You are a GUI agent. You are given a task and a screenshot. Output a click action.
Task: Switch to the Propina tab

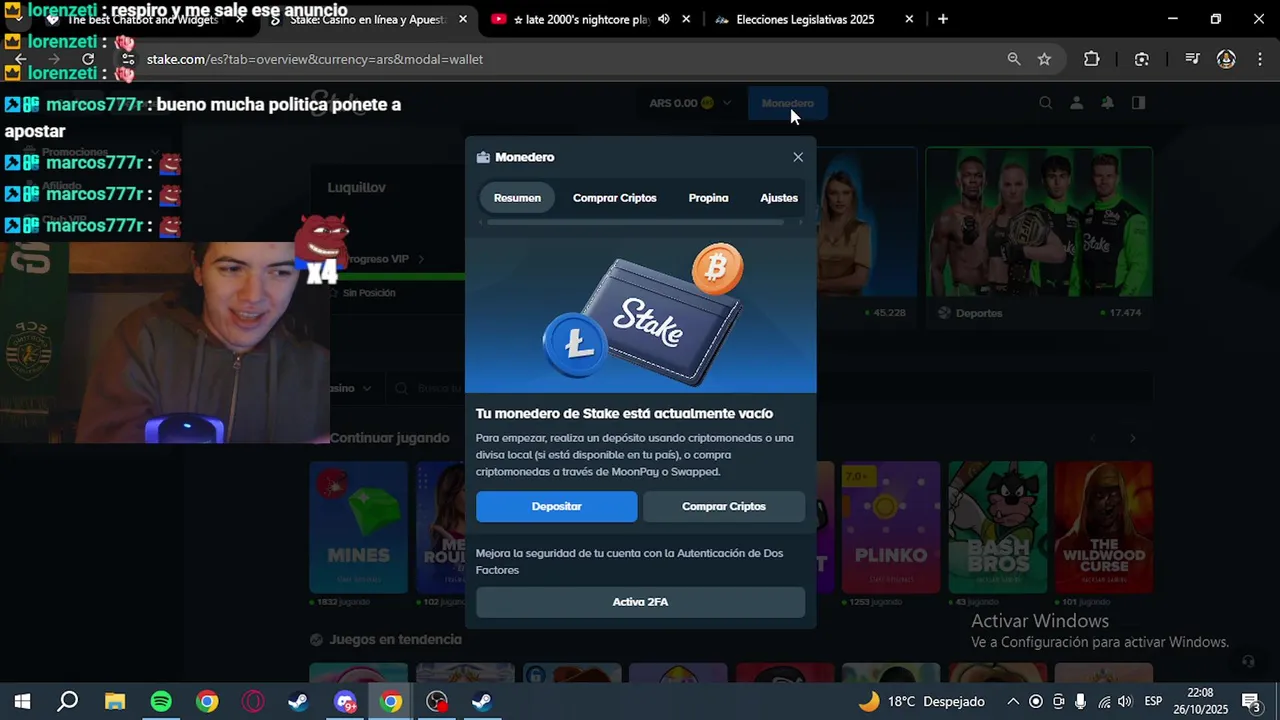[708, 198]
